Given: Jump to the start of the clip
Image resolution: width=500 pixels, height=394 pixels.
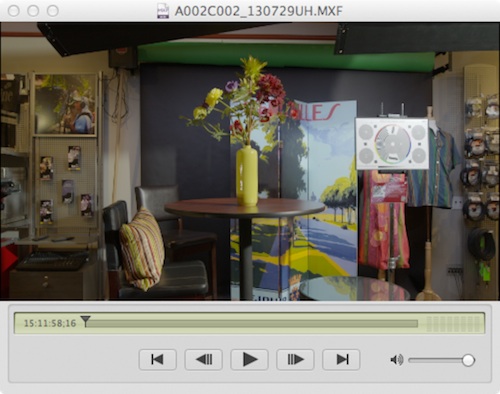Looking at the screenshot, I should coord(157,359).
